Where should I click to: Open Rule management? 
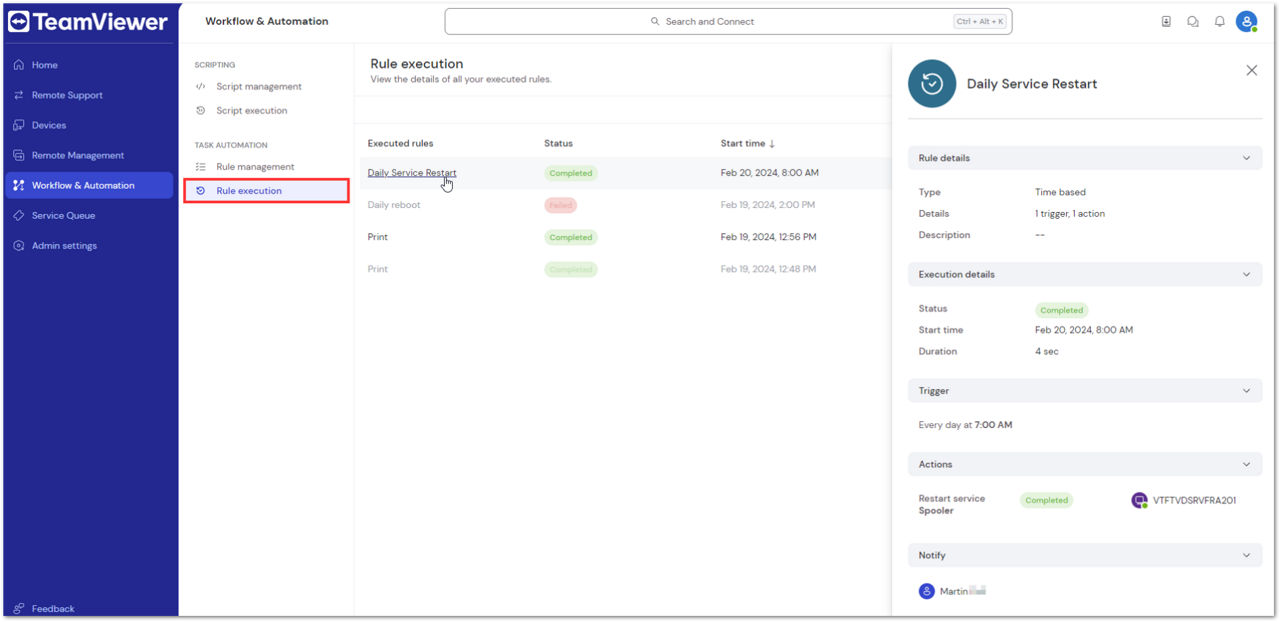pos(255,166)
